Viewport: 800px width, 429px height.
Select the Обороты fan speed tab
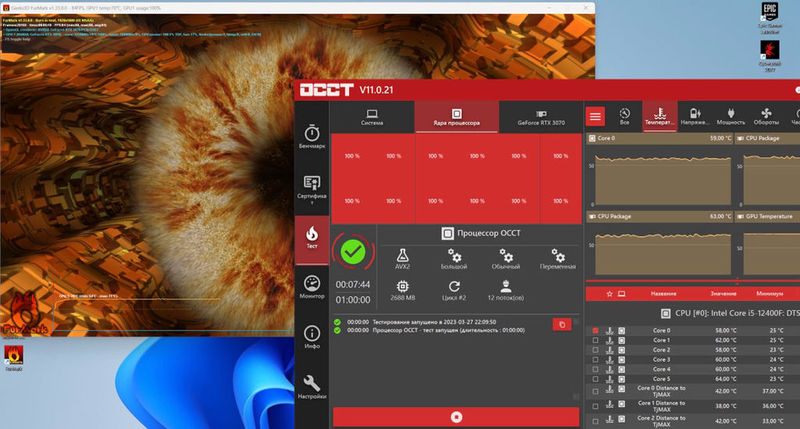pos(766,117)
